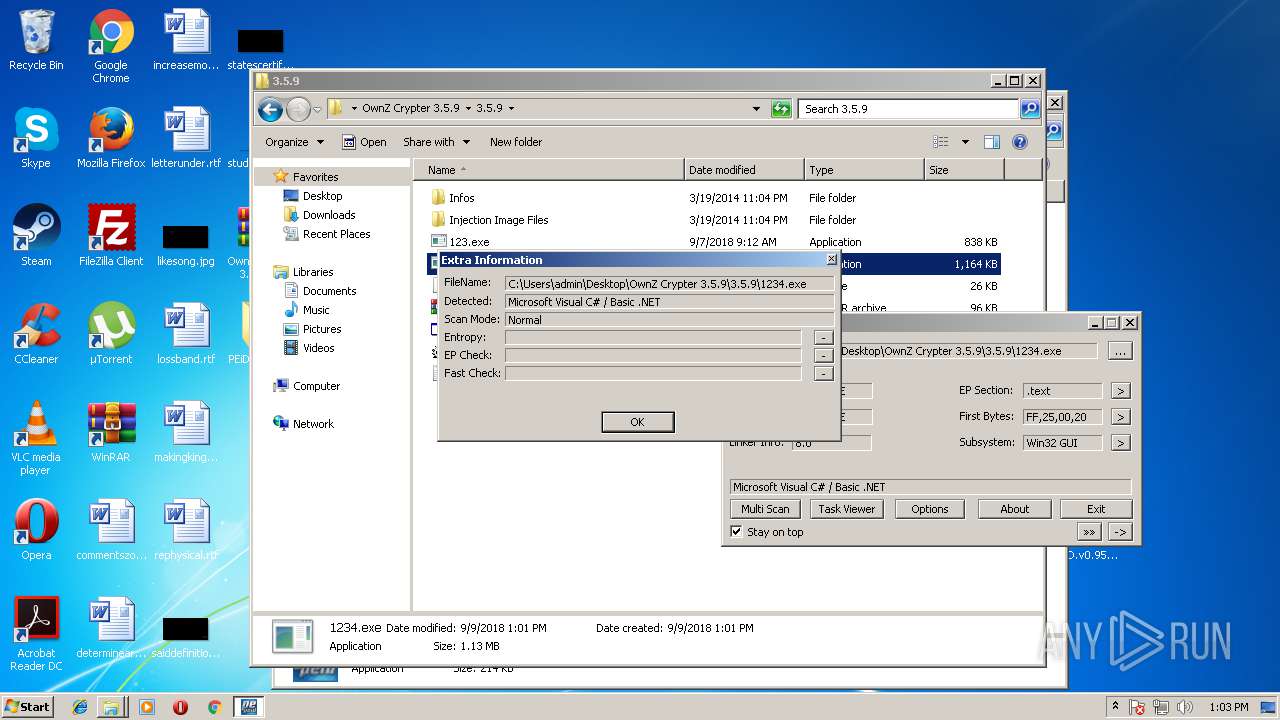
Task: Open the Skype desktop shortcut
Action: coord(36,138)
